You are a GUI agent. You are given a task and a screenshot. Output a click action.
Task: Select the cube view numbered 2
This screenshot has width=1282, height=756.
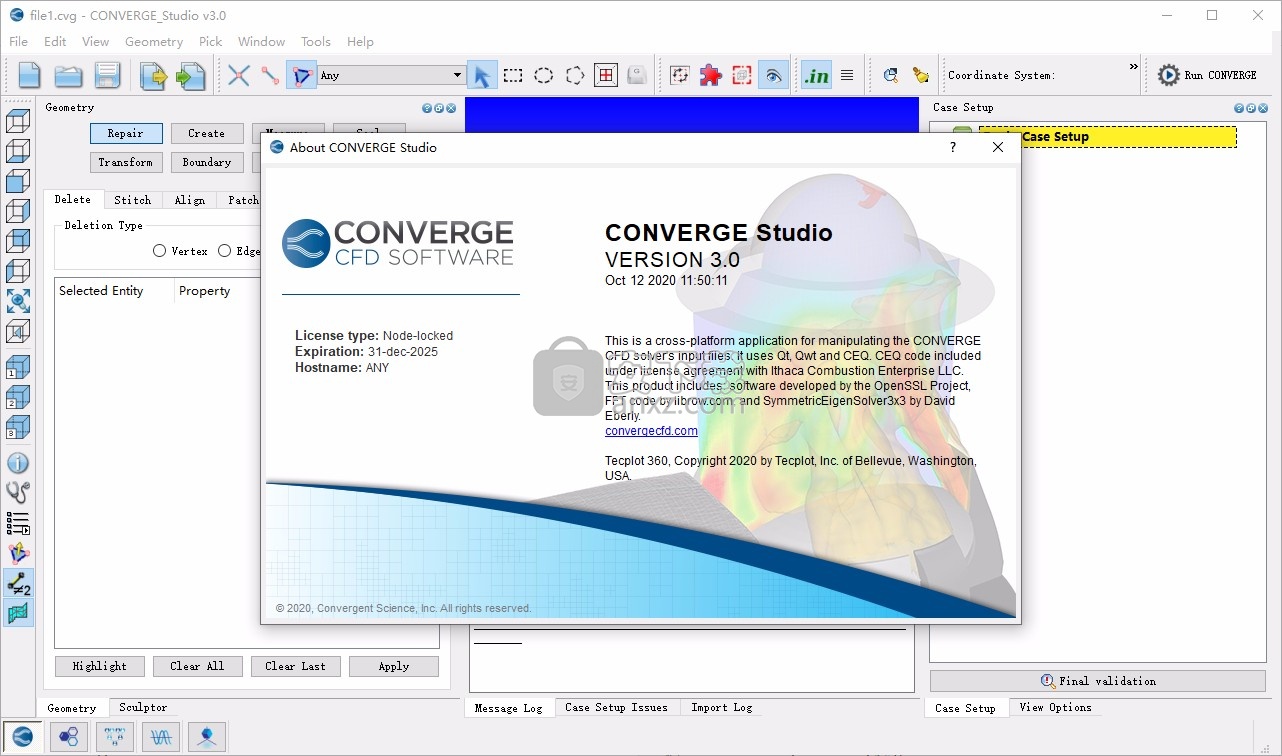(x=18, y=397)
